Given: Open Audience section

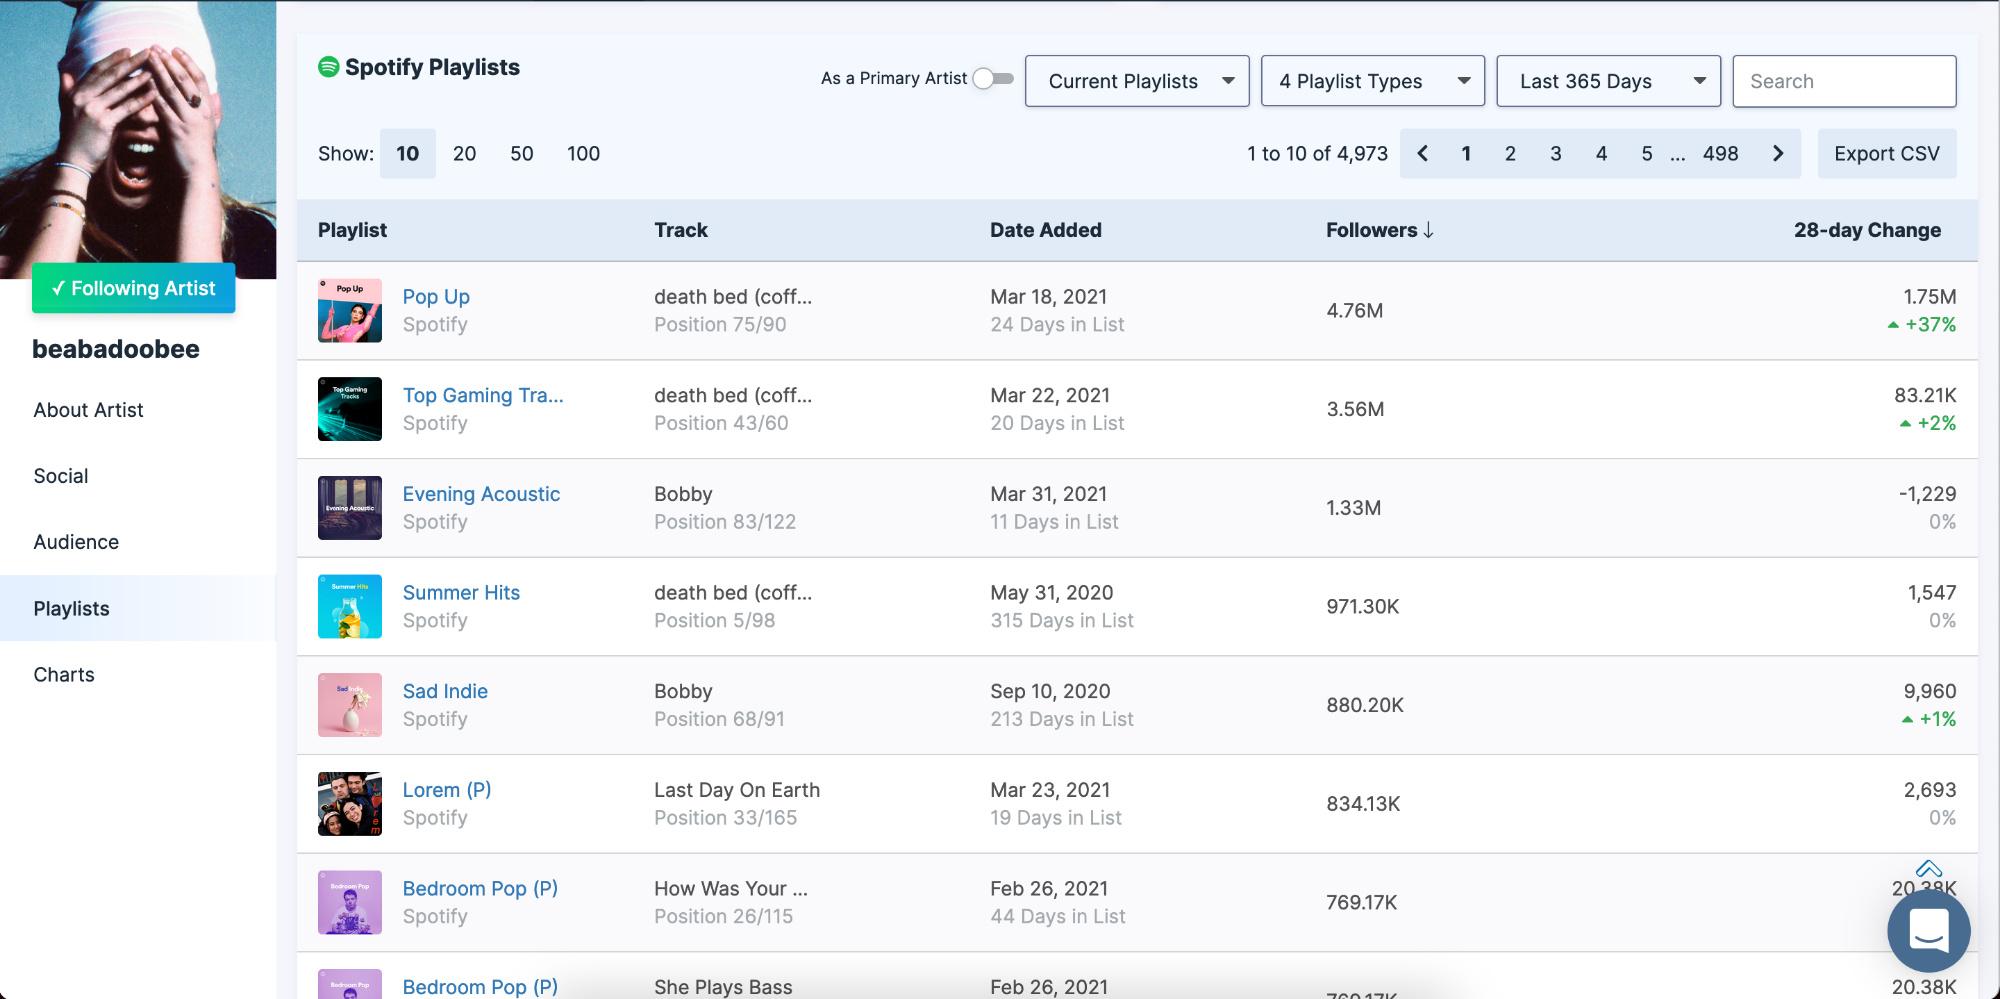Looking at the screenshot, I should click(x=76, y=542).
